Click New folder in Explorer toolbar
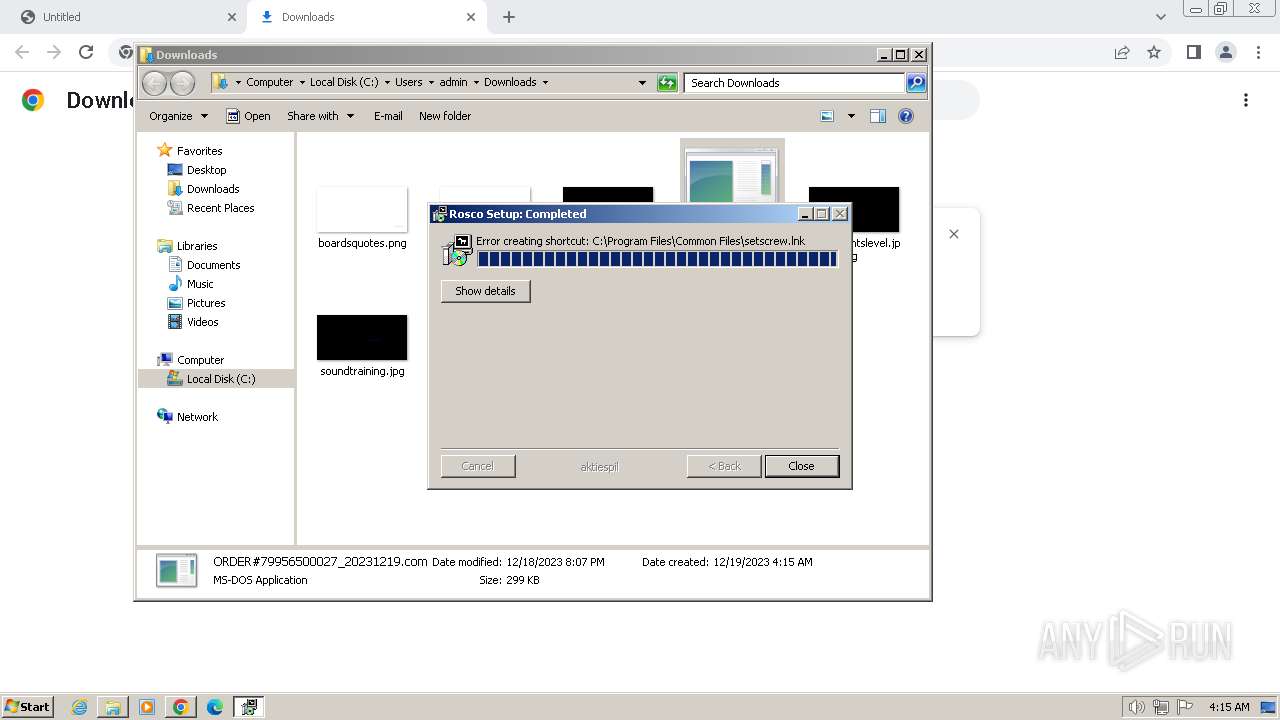1280x720 pixels. pyautogui.click(x=445, y=116)
